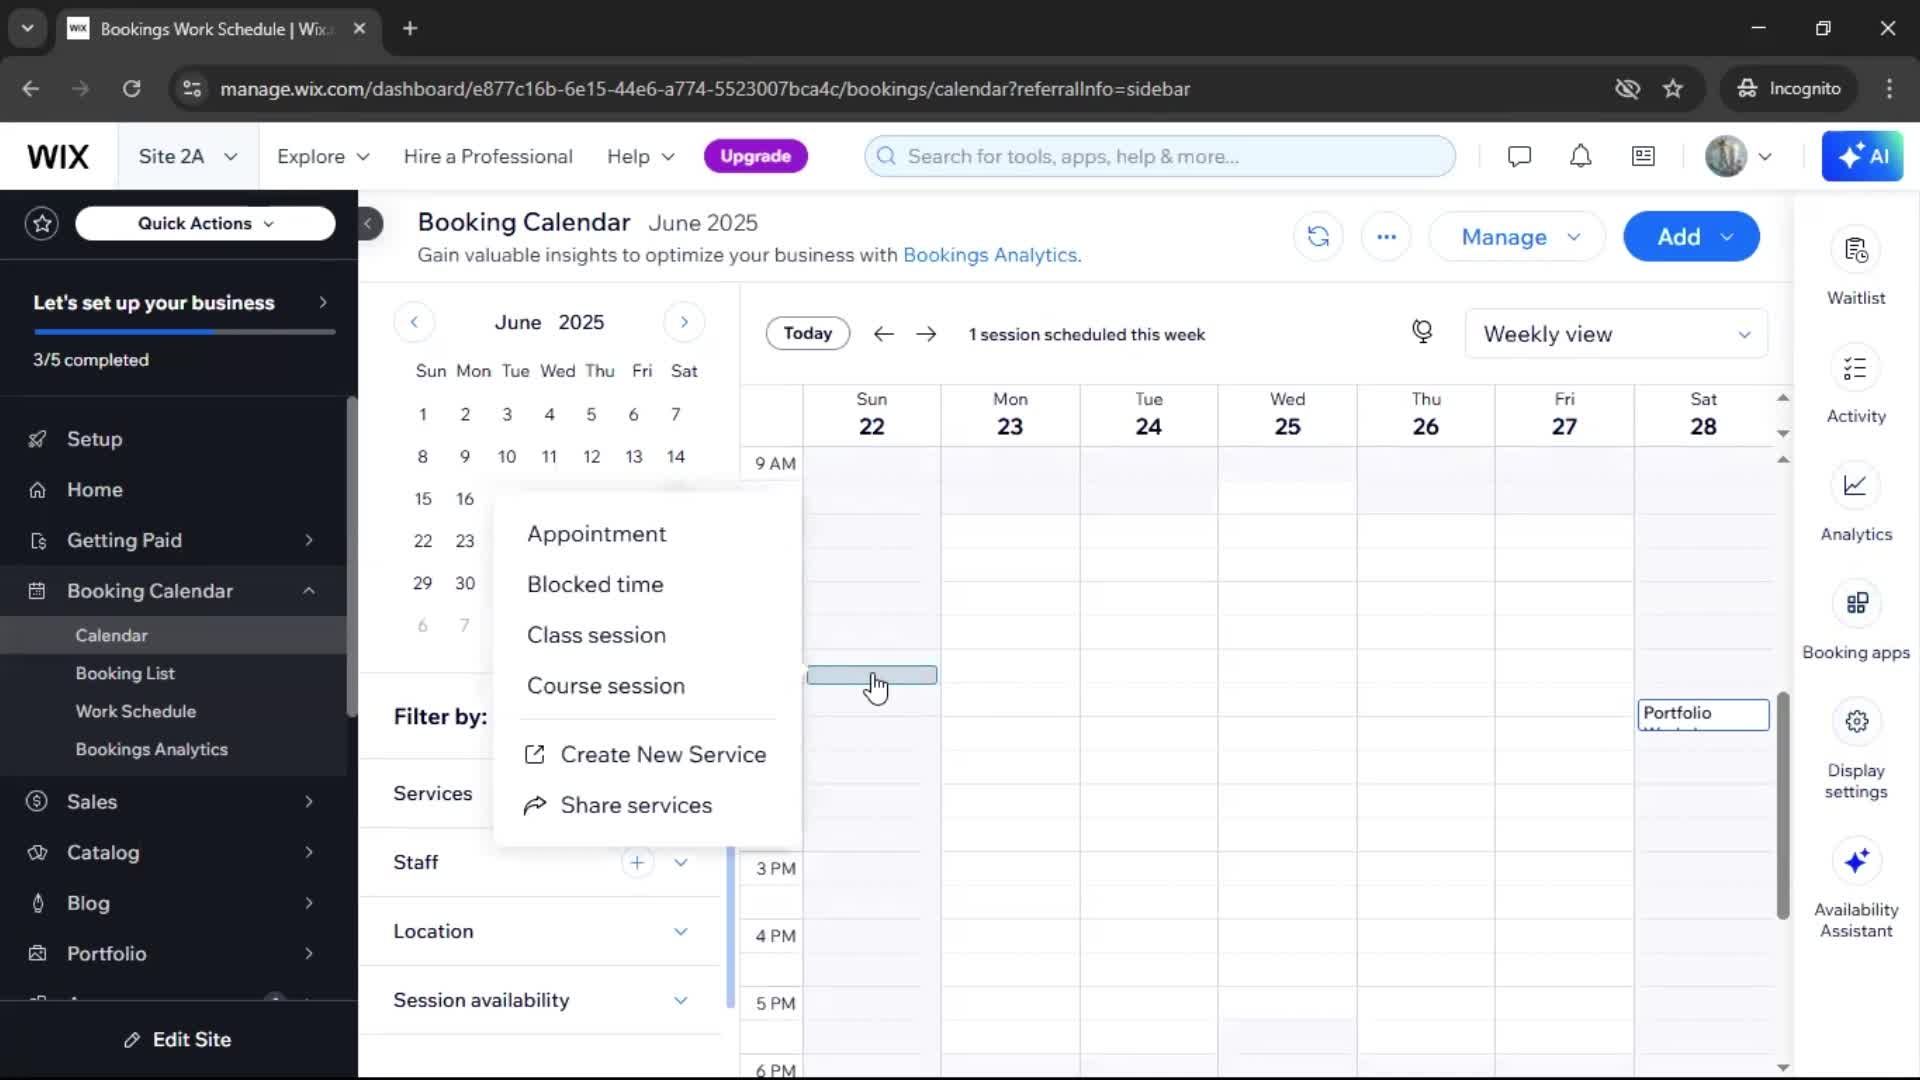Open the Analytics panel icon
The width and height of the screenshot is (1920, 1080).
click(1856, 487)
